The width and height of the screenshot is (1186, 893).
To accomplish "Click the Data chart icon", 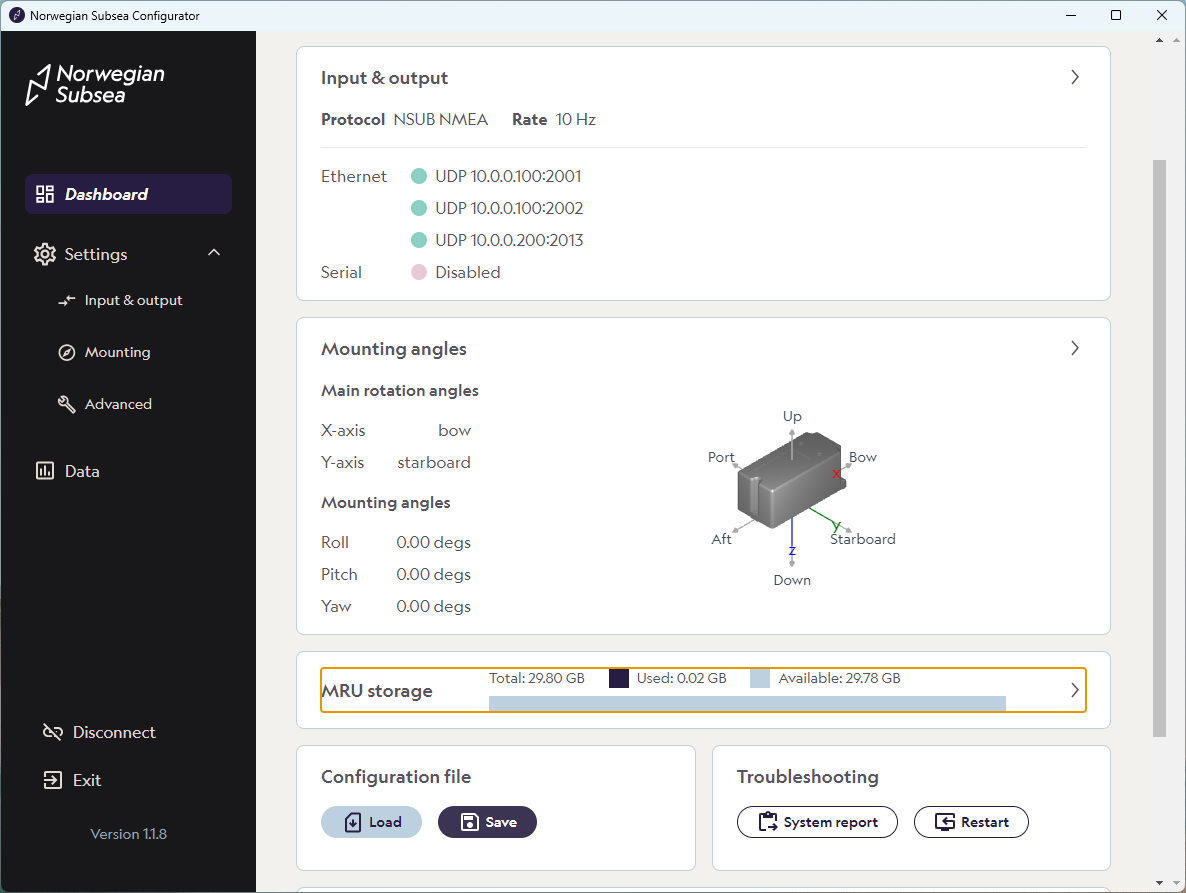I will (45, 471).
